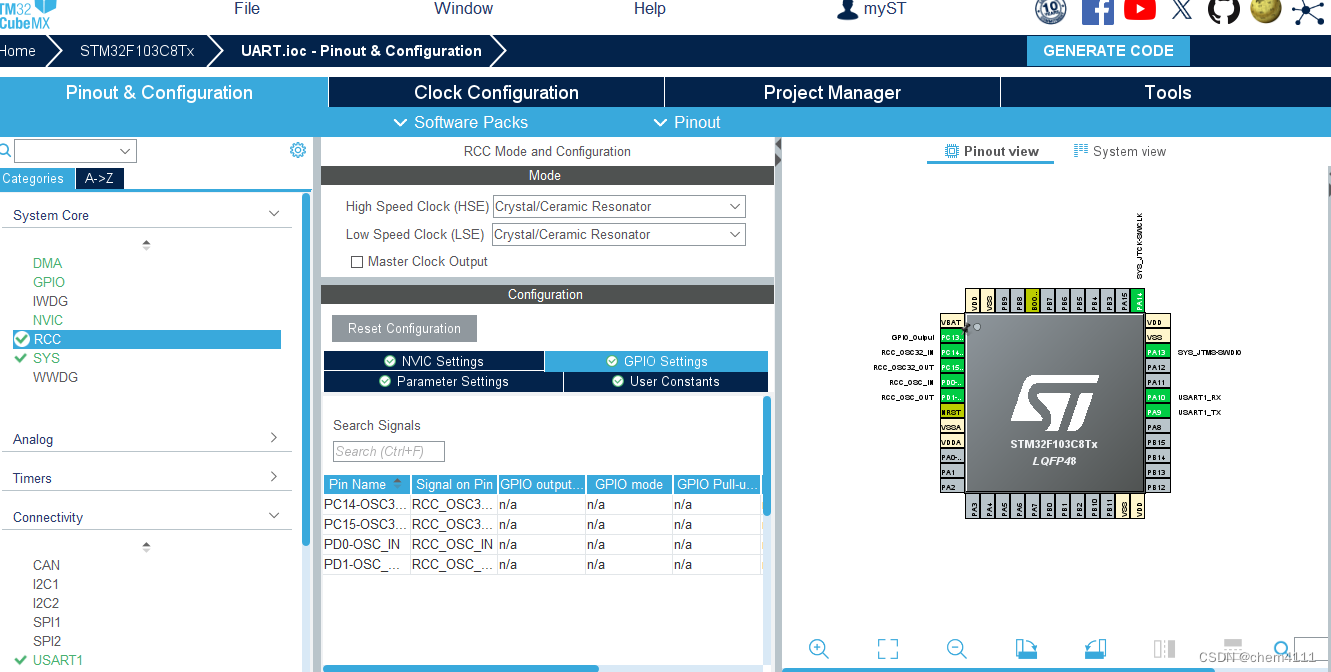The image size is (1331, 672).
Task: Expand the Analog category
Action: pos(274,438)
